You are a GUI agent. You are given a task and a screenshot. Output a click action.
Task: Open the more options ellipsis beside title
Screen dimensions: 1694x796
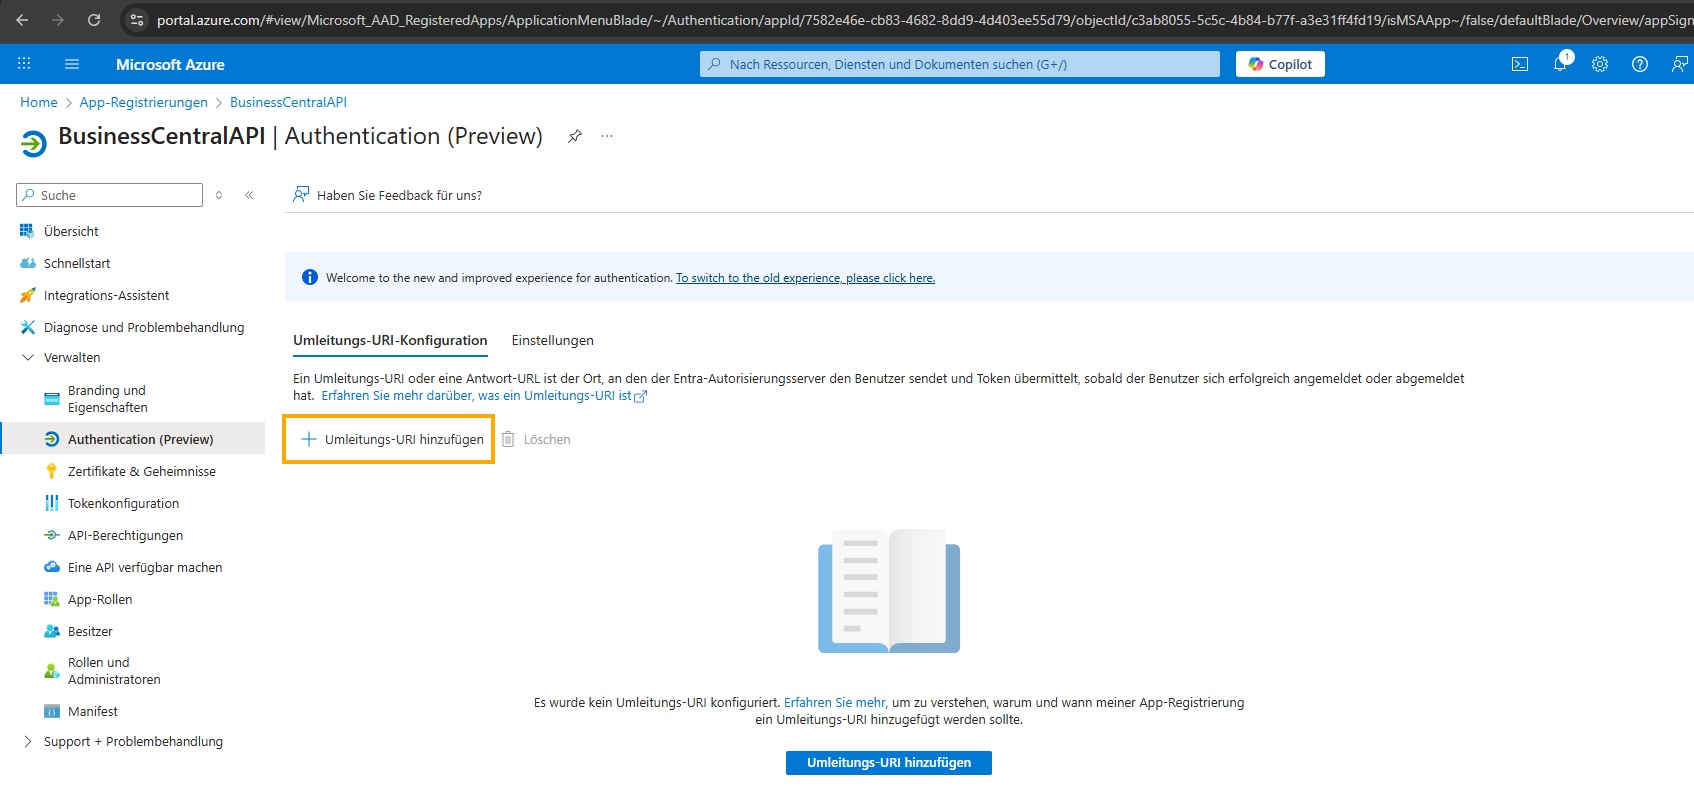(x=607, y=136)
